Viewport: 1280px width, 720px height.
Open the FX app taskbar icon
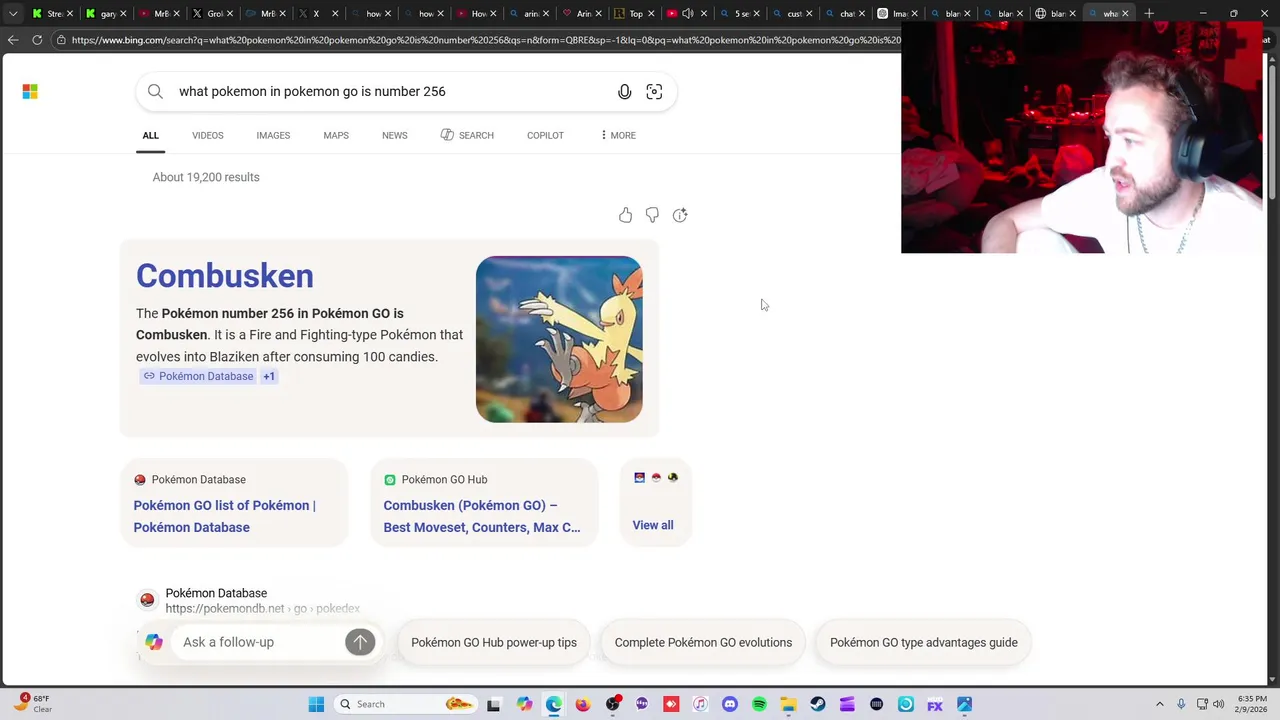pos(935,704)
